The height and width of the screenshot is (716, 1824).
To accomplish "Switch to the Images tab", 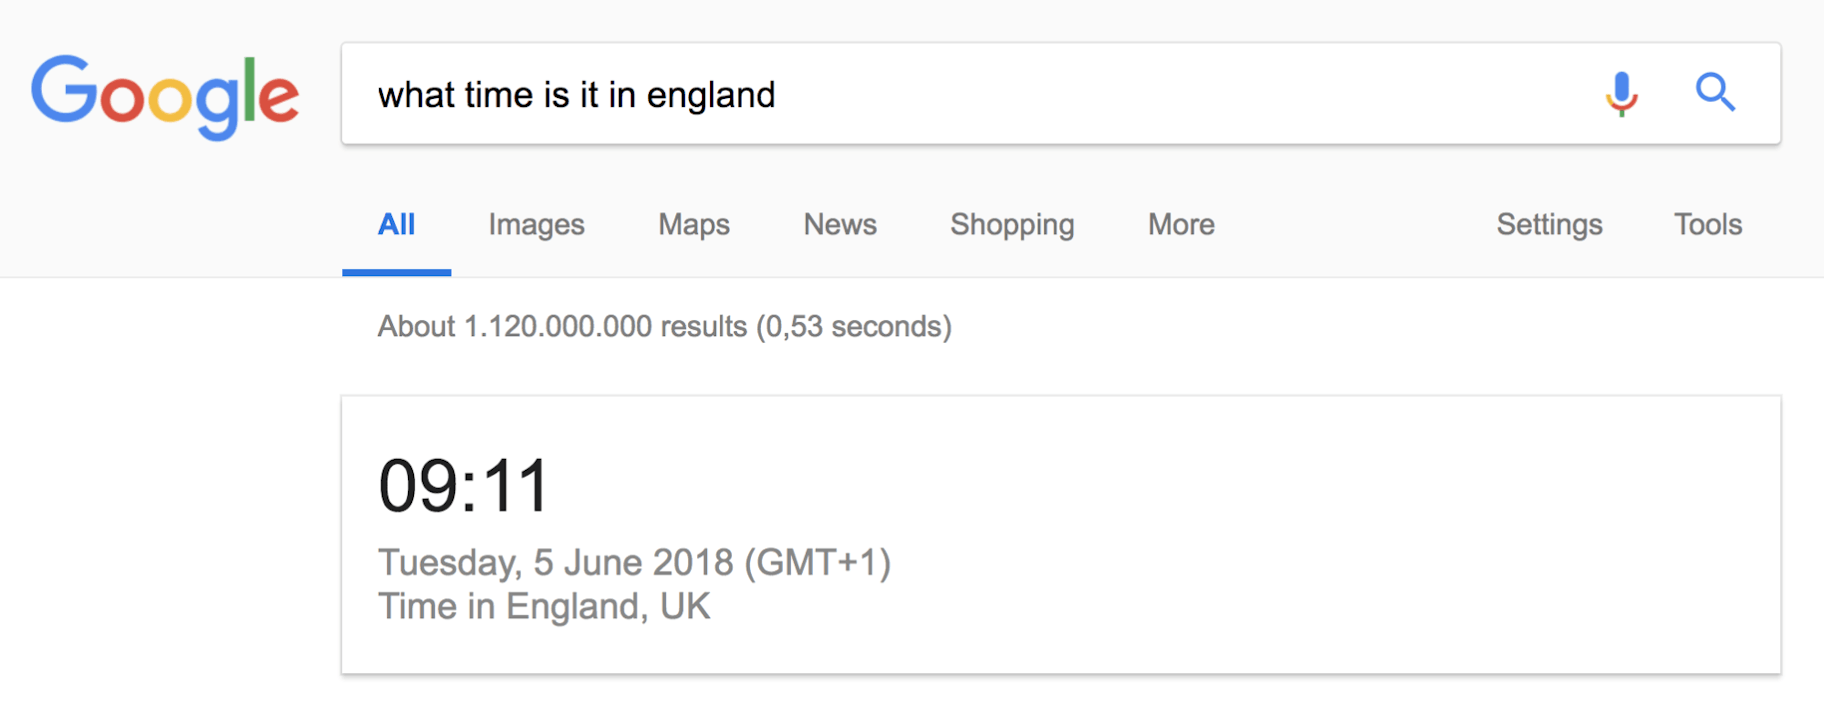I will point(536,225).
